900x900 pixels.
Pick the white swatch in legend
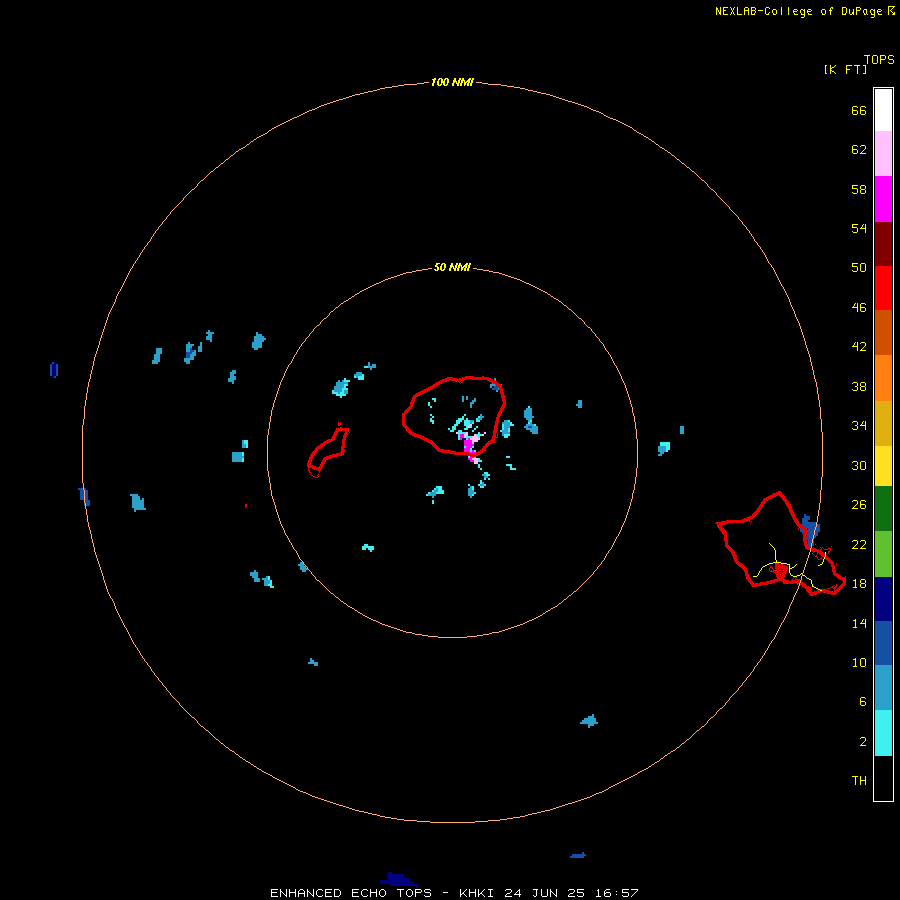click(883, 110)
